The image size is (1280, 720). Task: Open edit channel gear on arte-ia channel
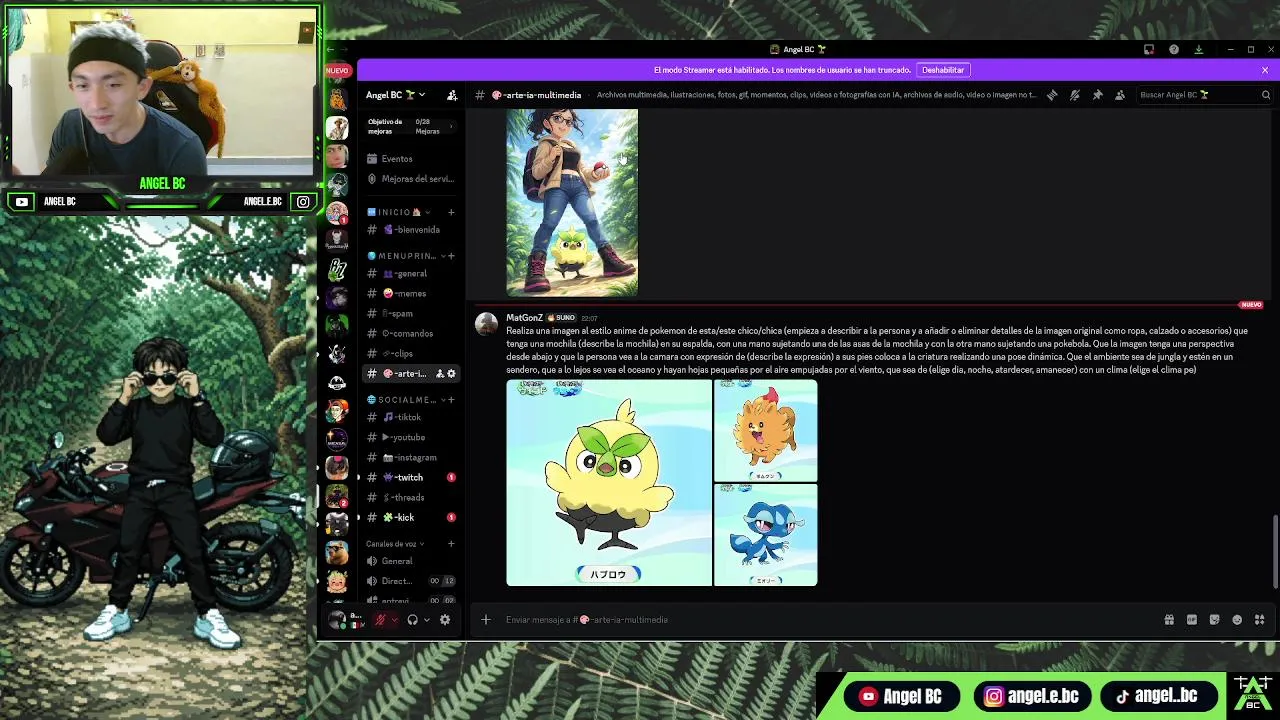pos(452,374)
